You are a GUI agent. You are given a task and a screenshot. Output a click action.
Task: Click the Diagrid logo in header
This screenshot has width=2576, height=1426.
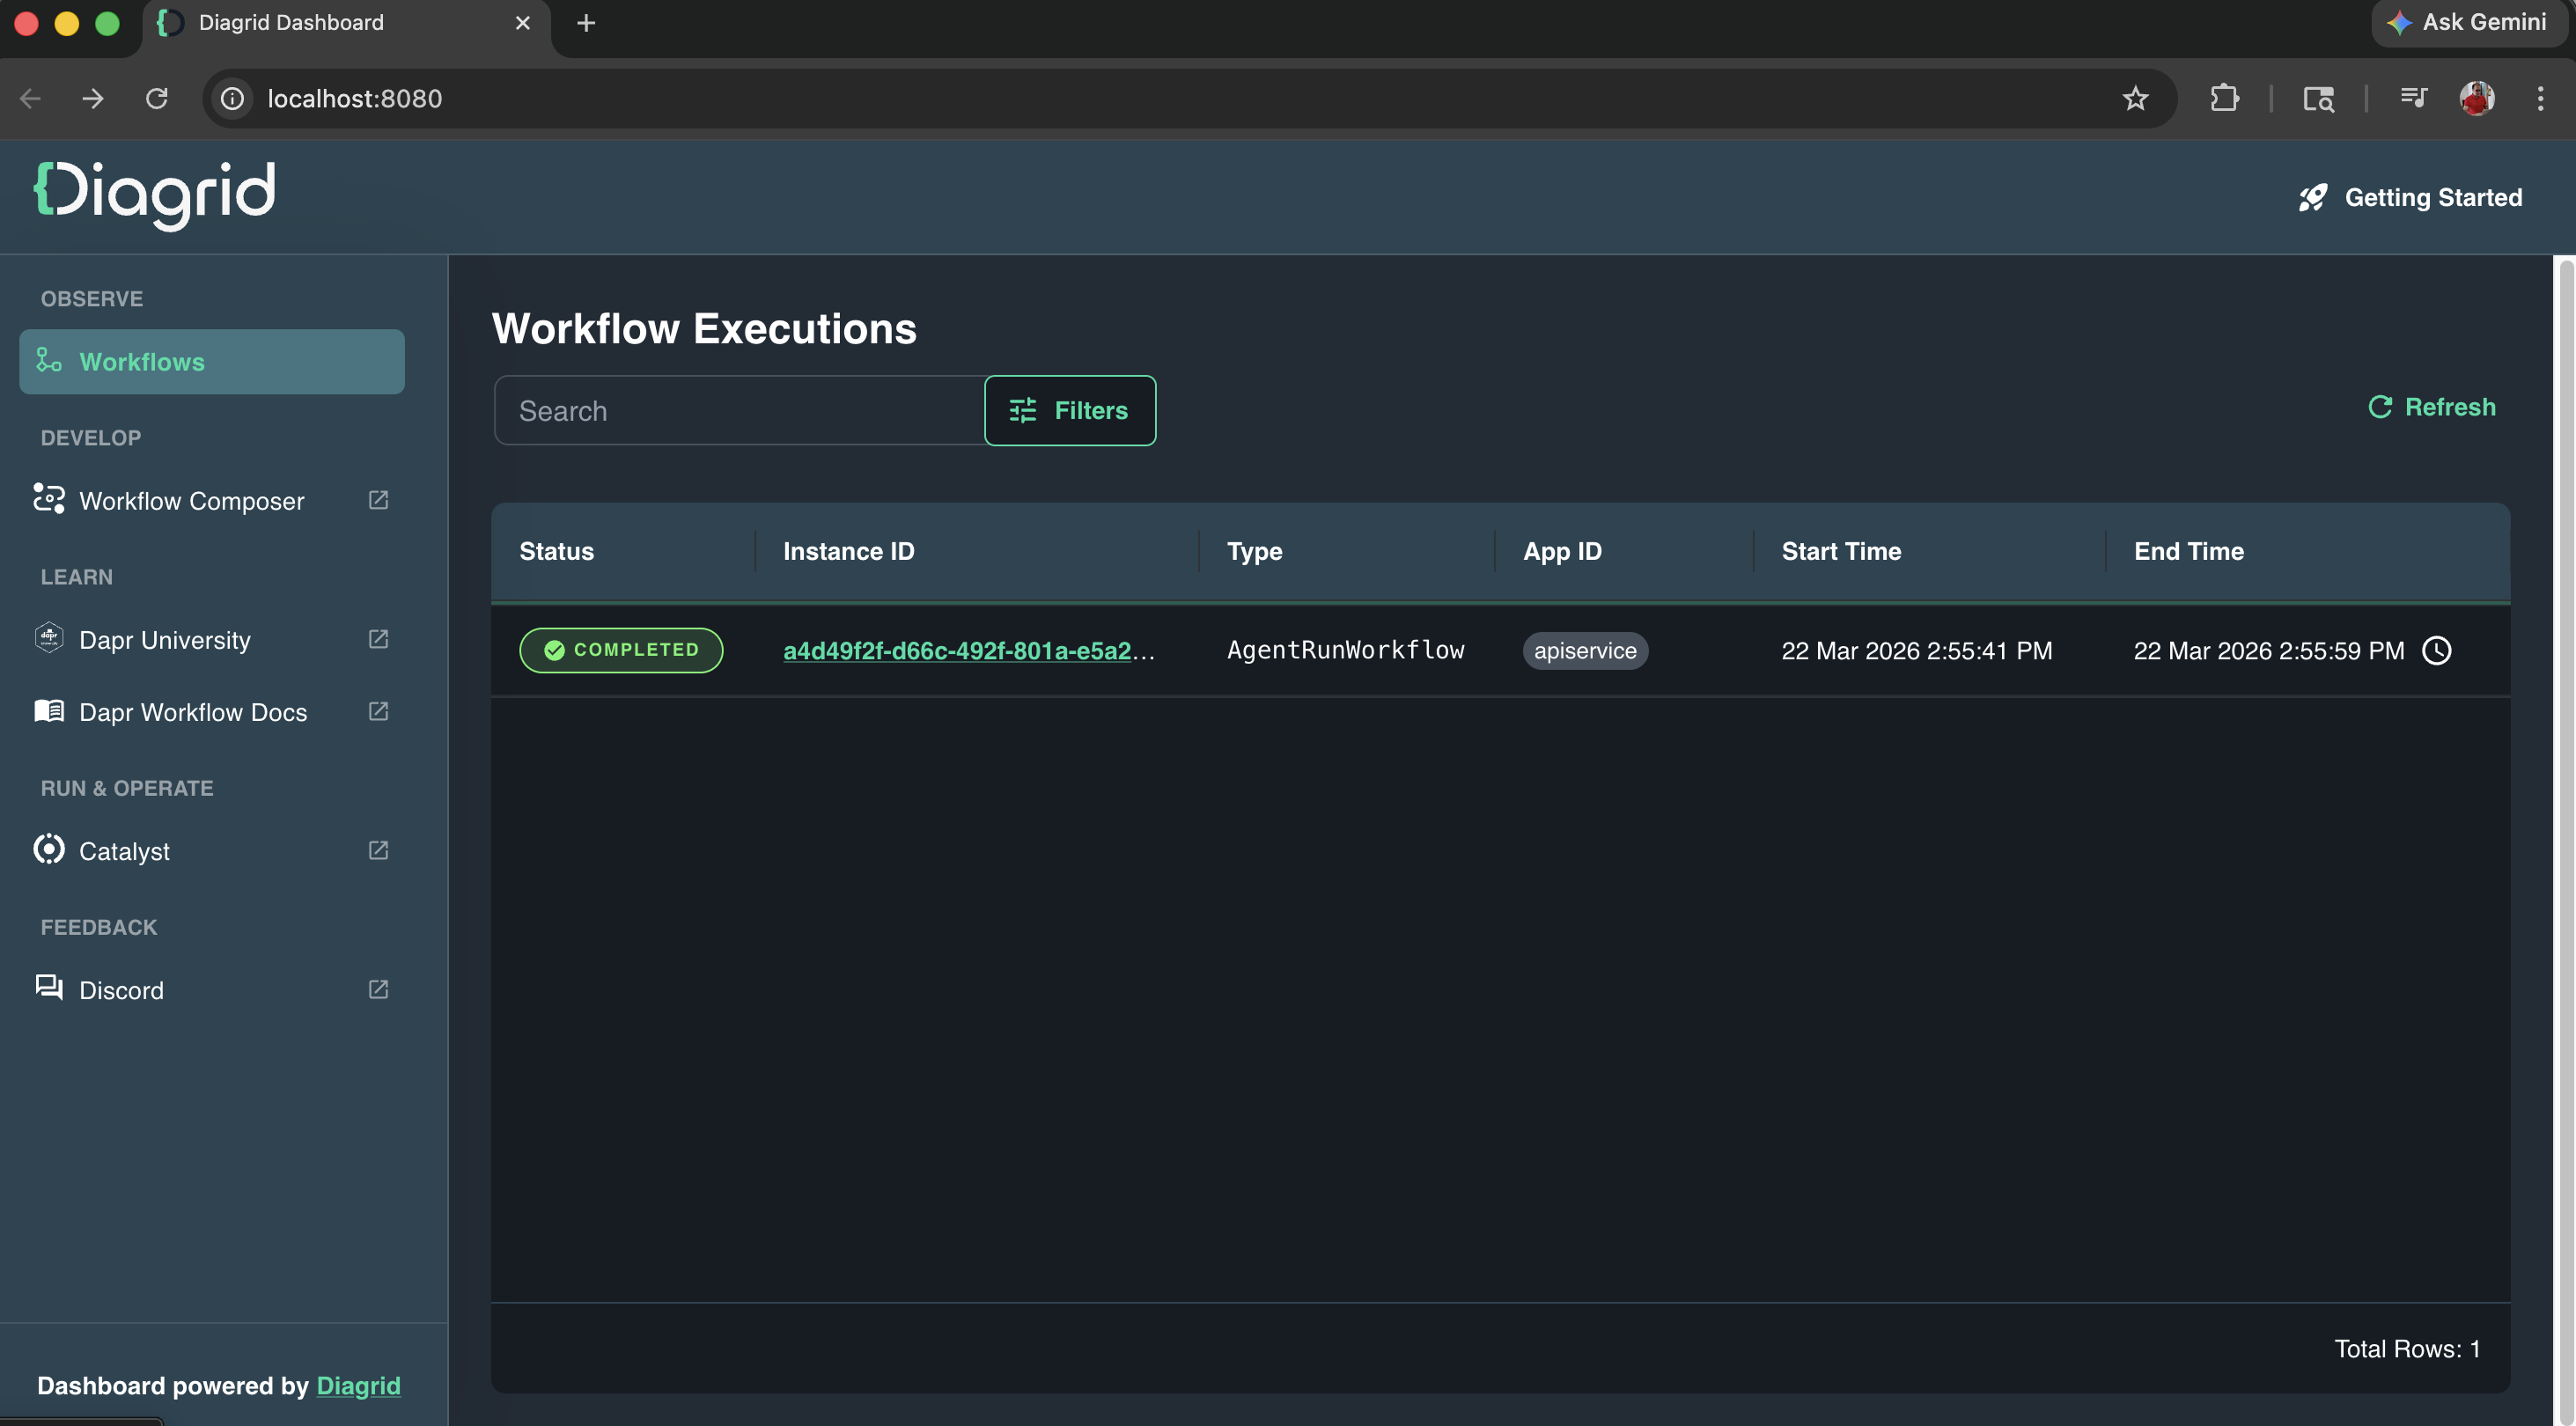click(x=155, y=194)
